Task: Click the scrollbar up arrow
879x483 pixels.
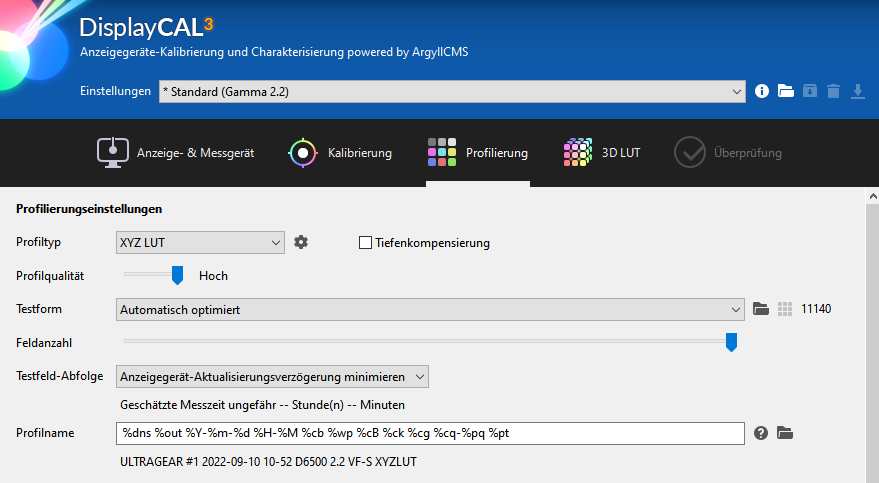Action: coord(872,196)
